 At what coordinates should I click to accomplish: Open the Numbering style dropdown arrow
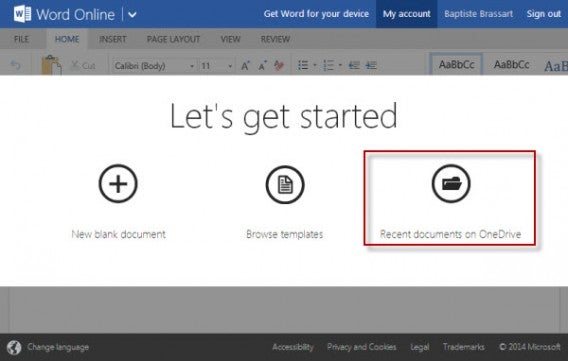pos(340,66)
